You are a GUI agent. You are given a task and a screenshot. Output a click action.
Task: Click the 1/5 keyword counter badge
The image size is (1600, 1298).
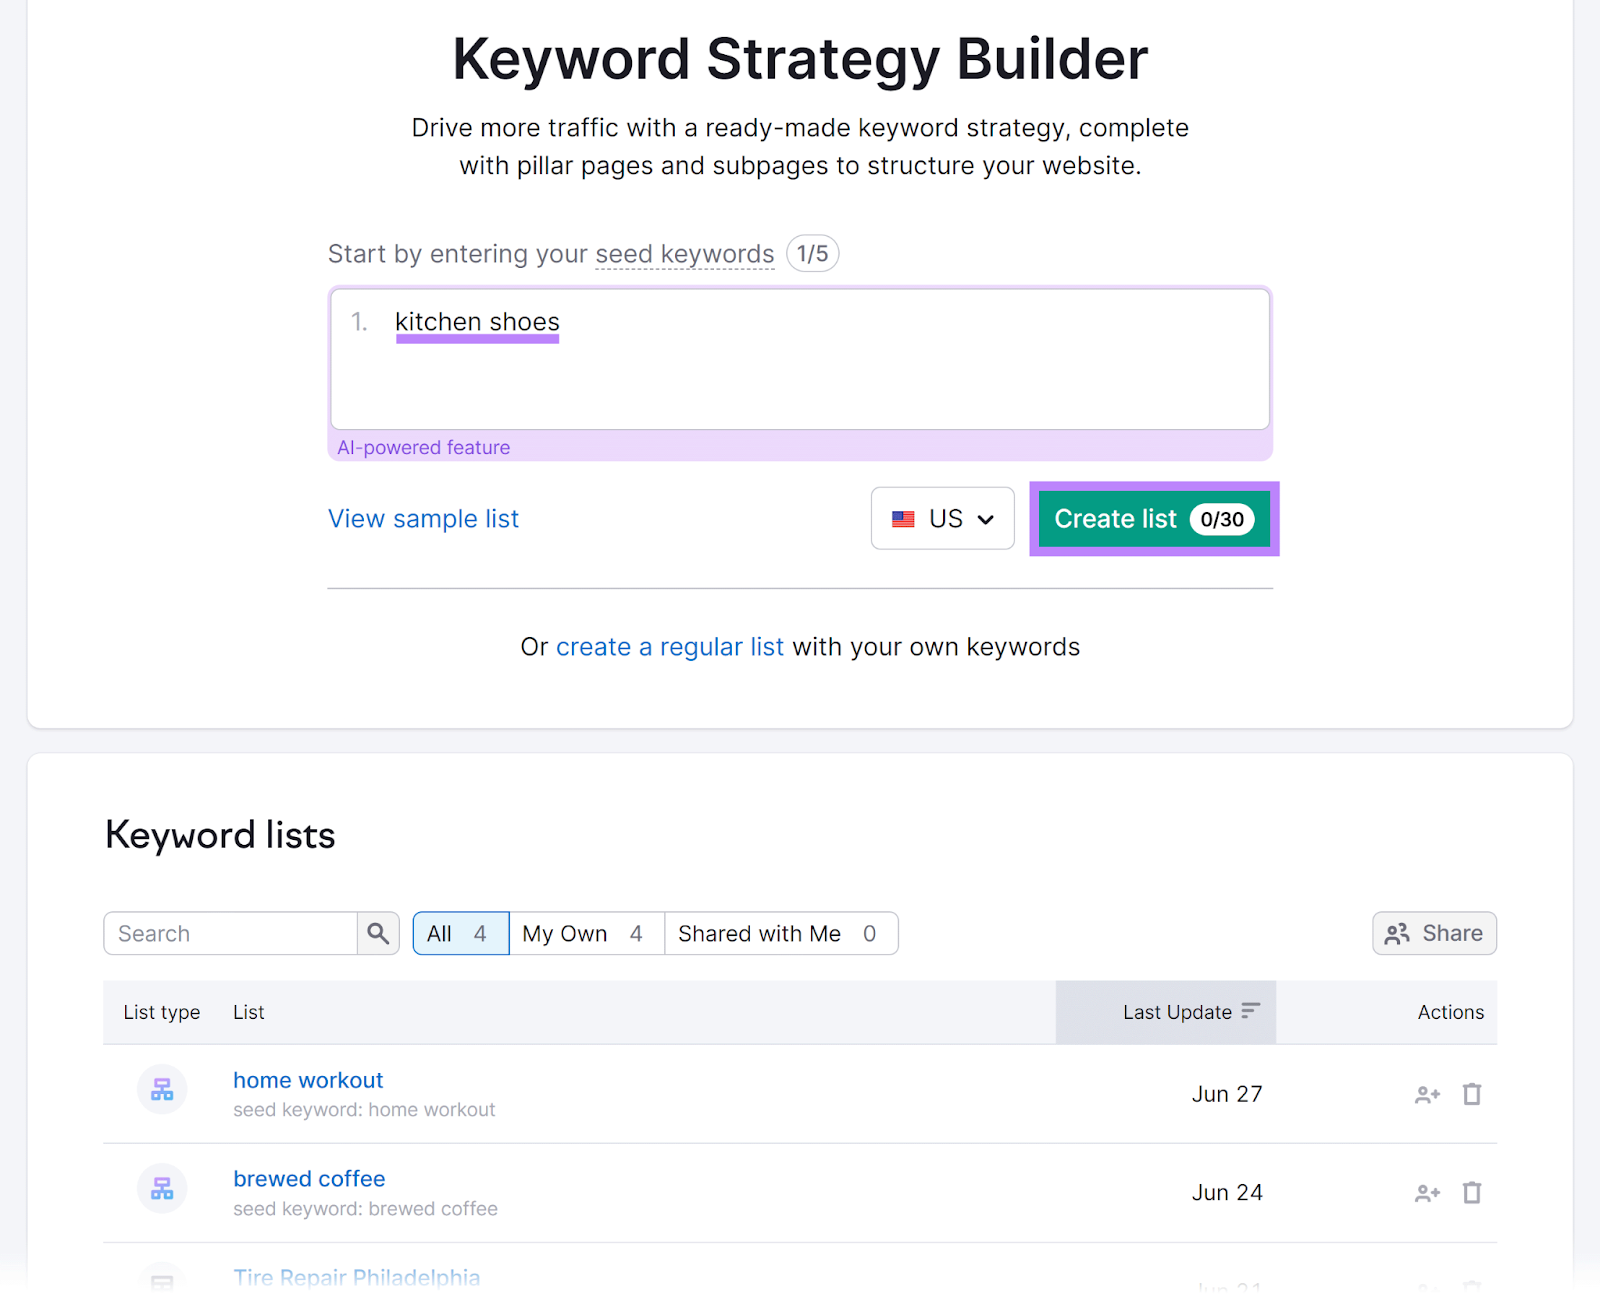pos(812,253)
